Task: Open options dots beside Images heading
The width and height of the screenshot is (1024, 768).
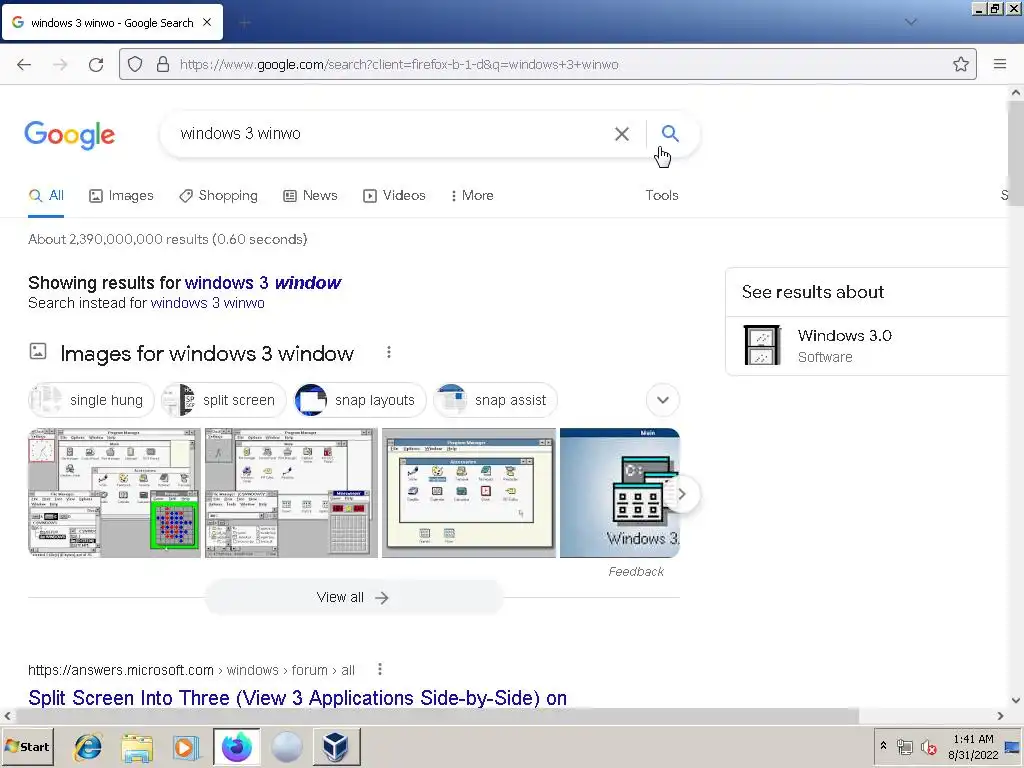Action: (x=389, y=353)
